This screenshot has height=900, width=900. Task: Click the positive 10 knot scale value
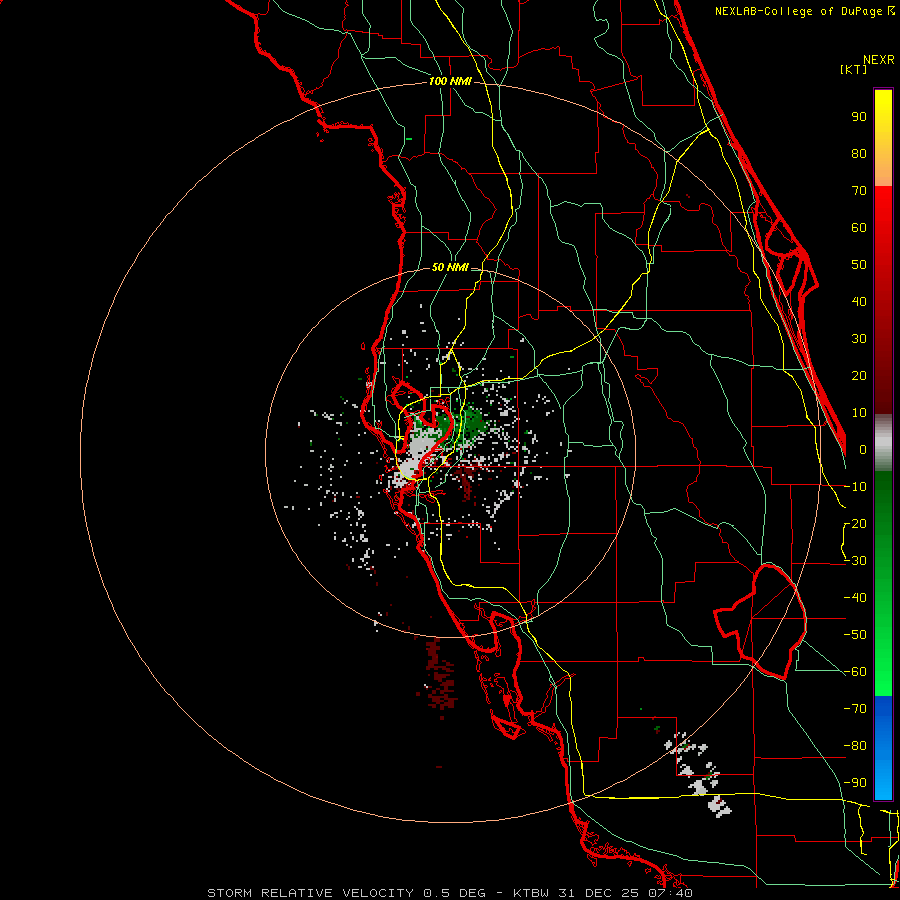[859, 413]
